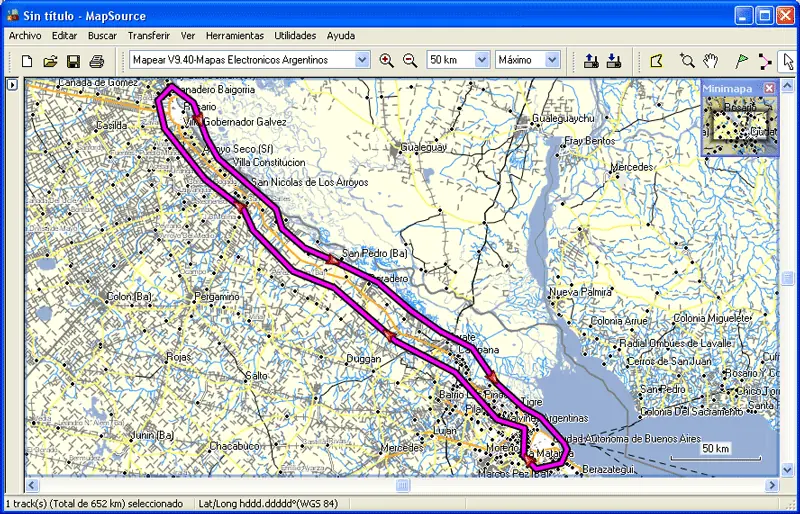Click the Fray Bentos map label
The width and height of the screenshot is (800, 514).
pos(589,140)
